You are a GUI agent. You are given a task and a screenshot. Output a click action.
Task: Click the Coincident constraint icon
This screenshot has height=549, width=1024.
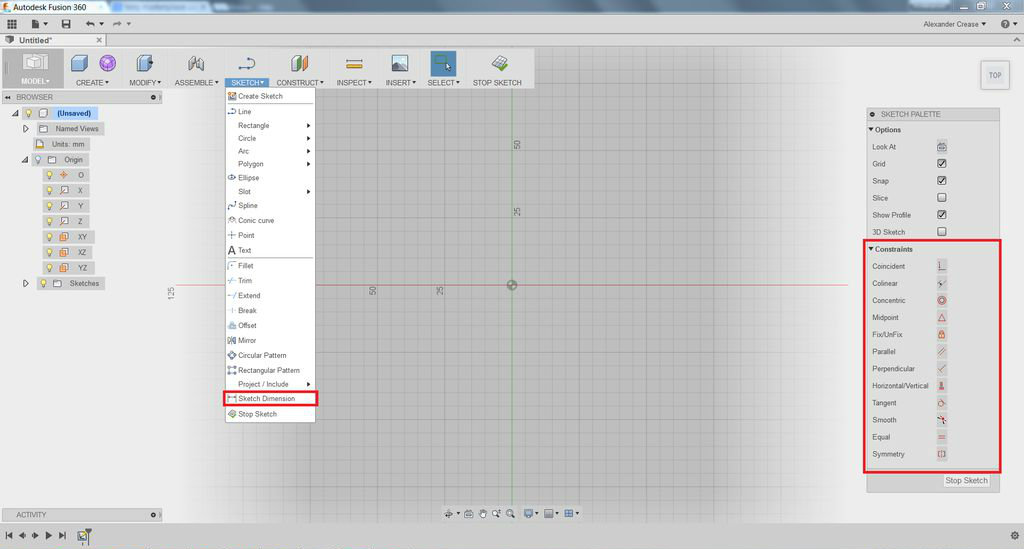tap(942, 266)
